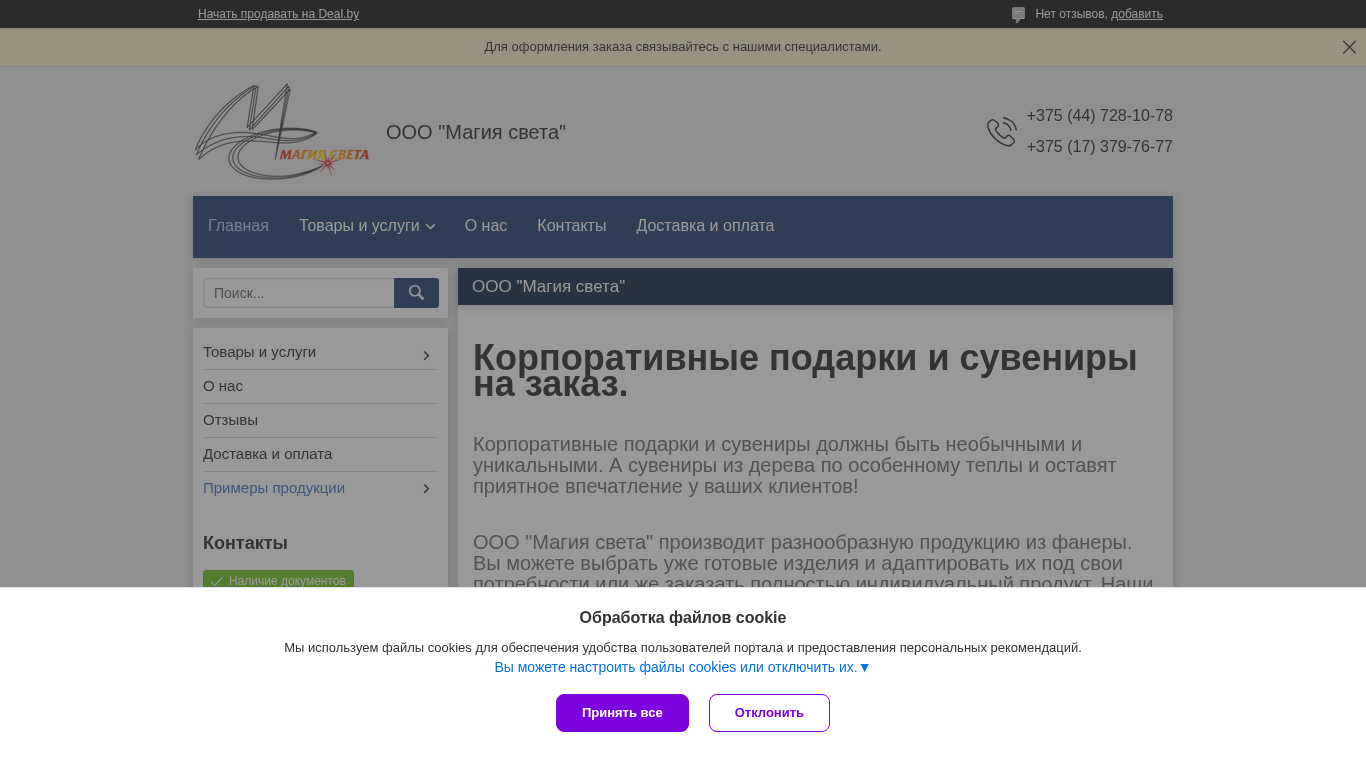
Task: Click ООО "Магия света" content panel title
Action: click(548, 287)
